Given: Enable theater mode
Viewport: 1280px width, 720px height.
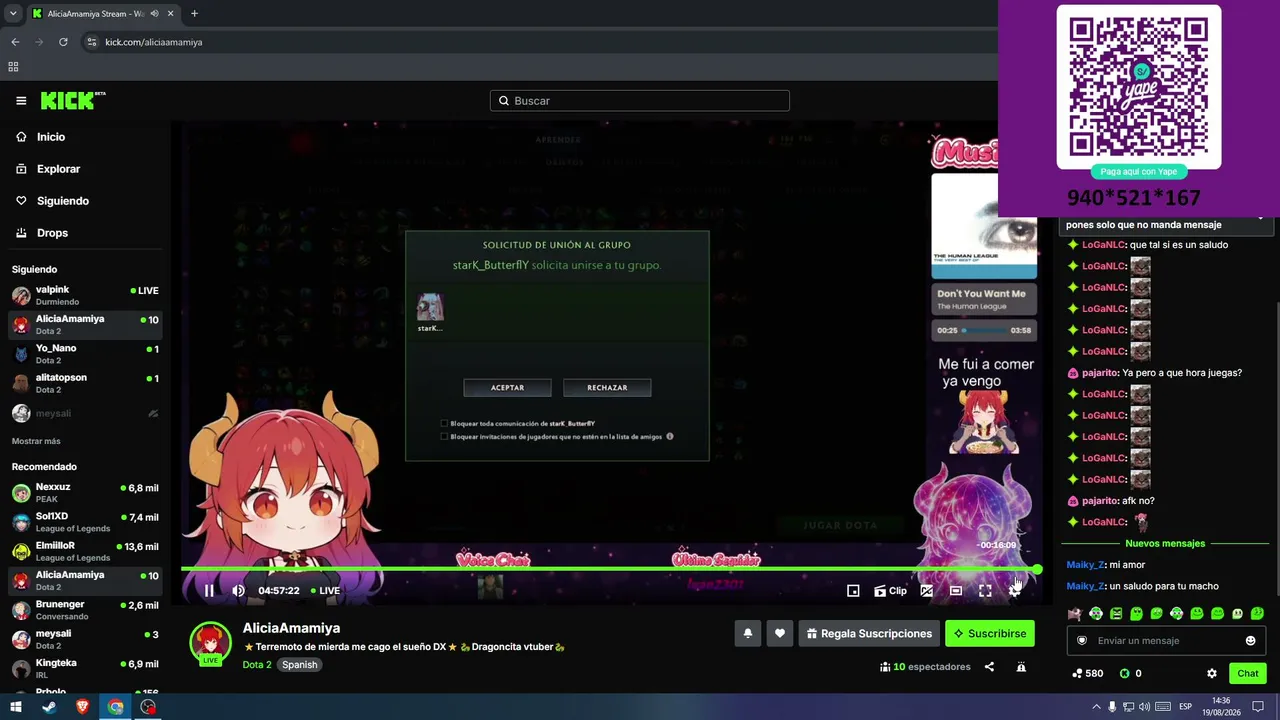Looking at the screenshot, I should 956,591.
